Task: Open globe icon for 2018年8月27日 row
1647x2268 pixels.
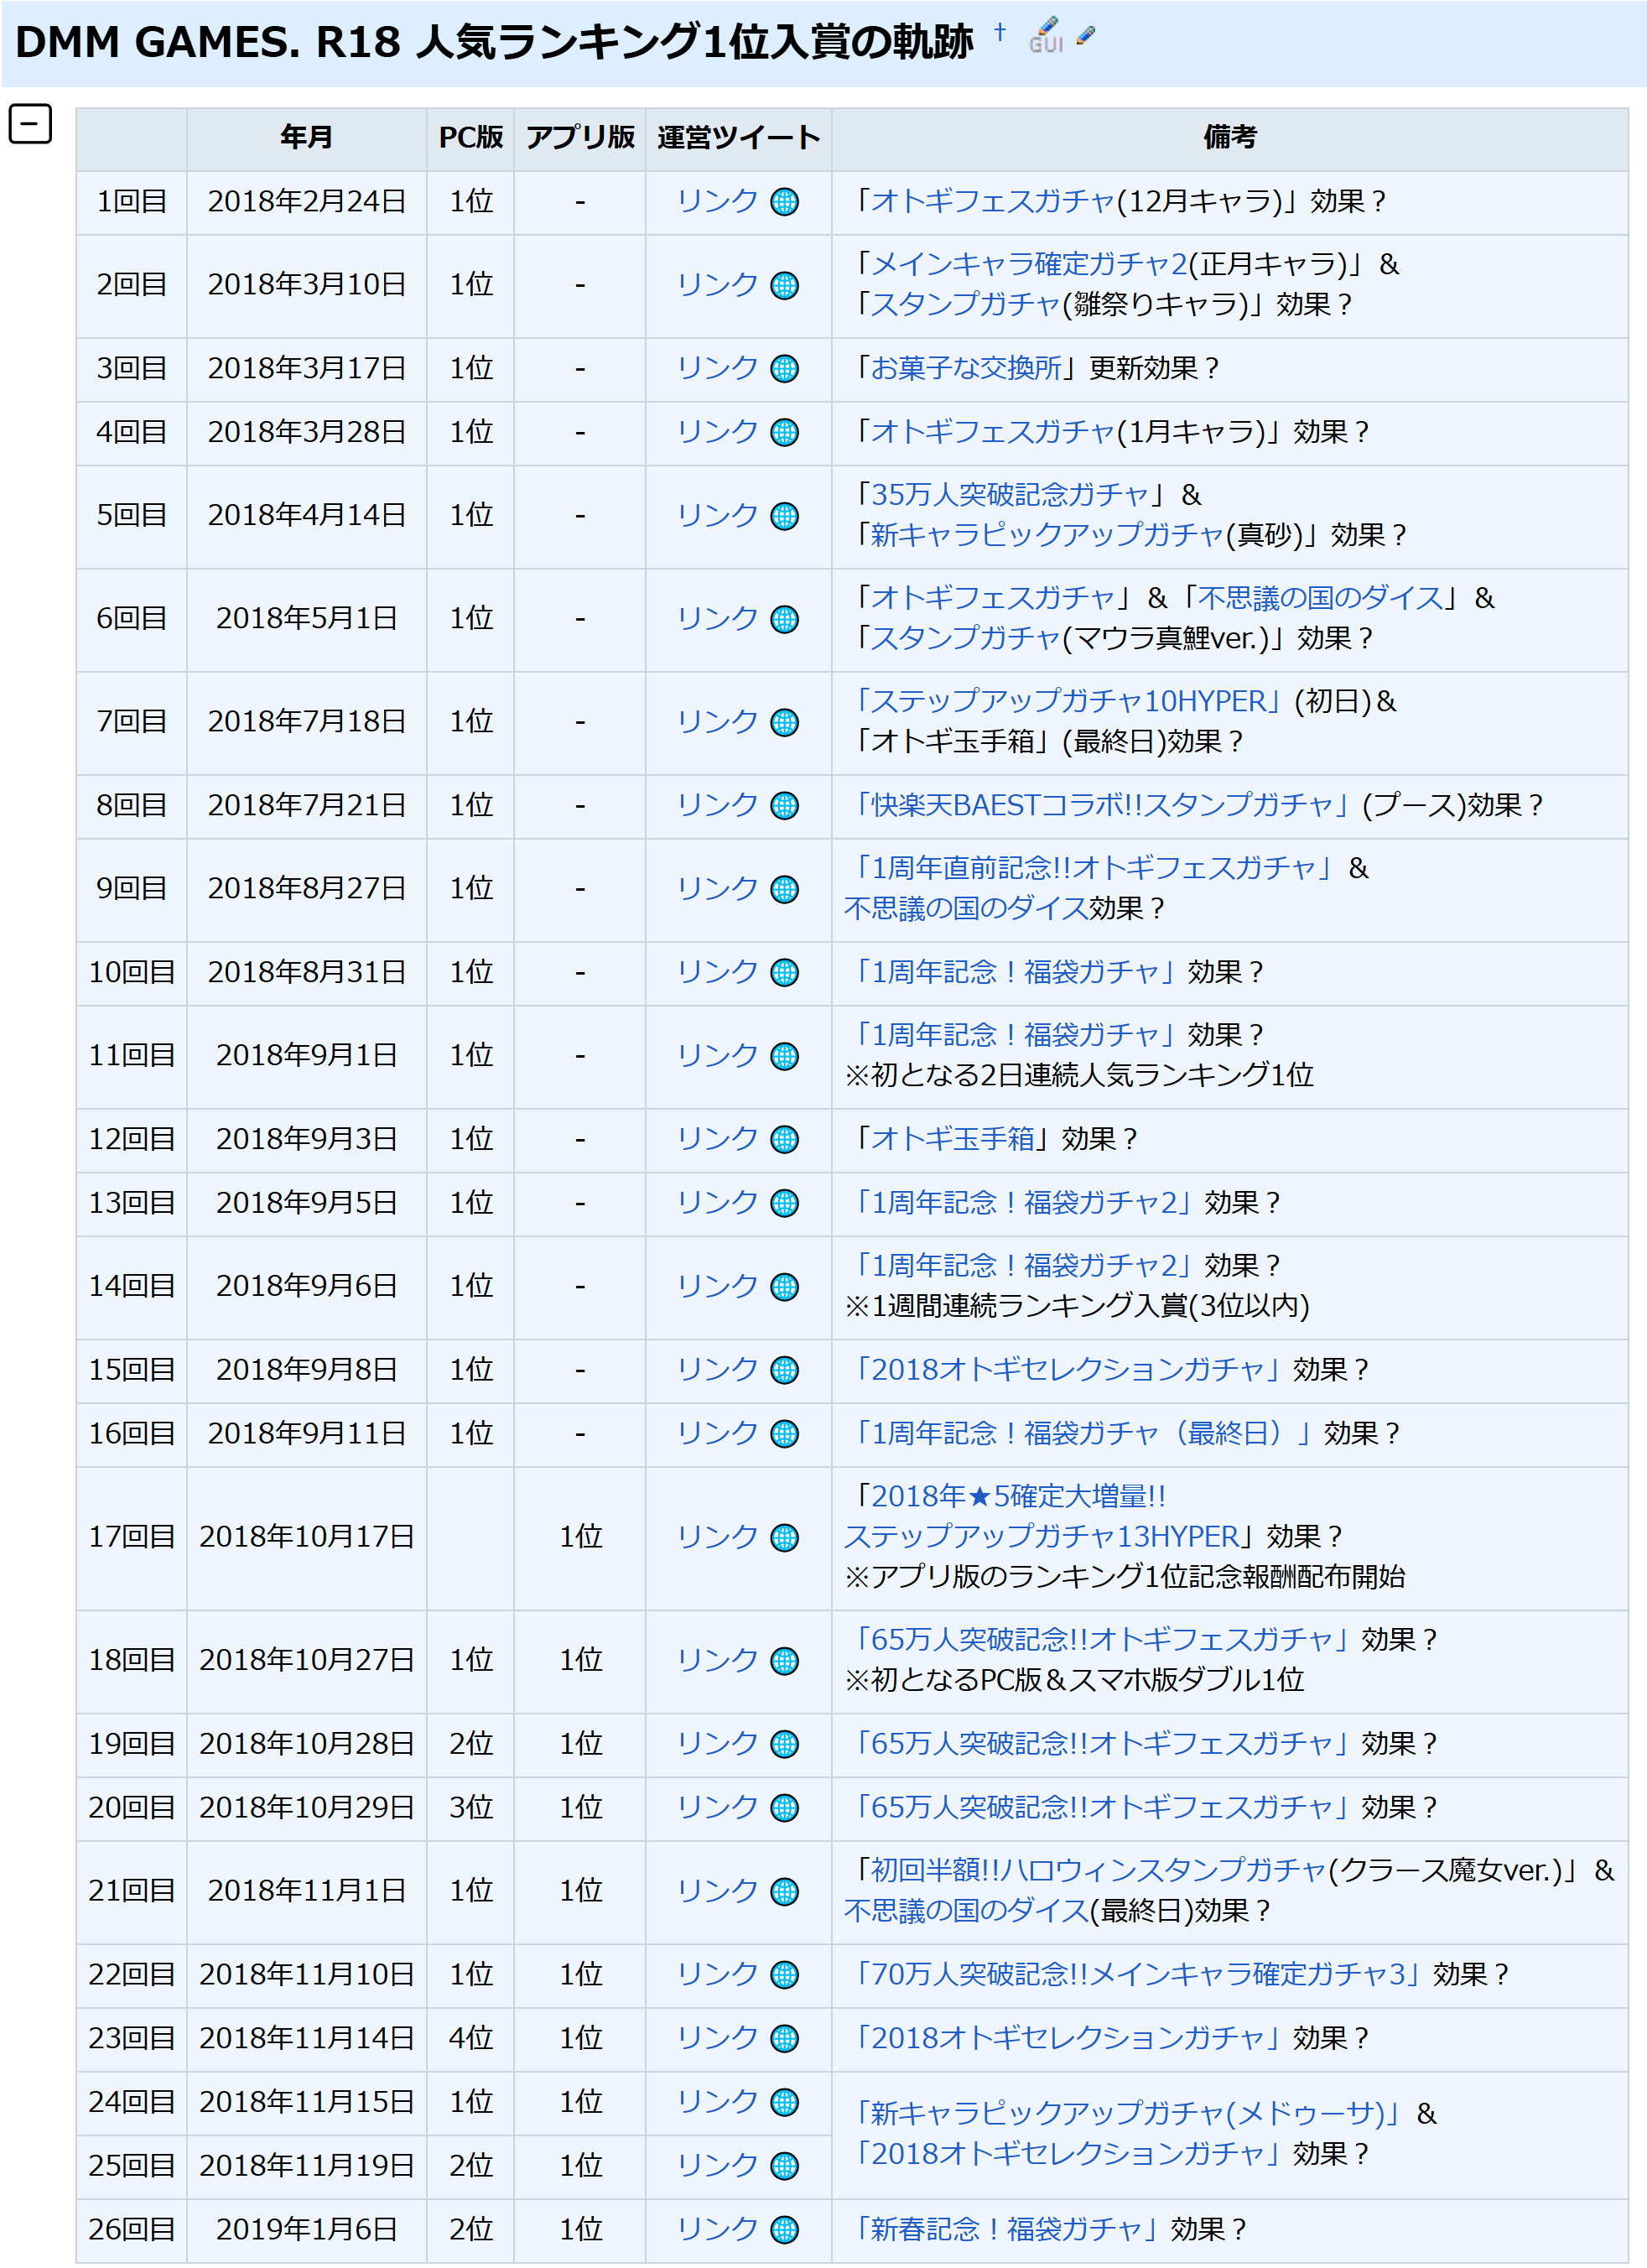Action: (785, 889)
